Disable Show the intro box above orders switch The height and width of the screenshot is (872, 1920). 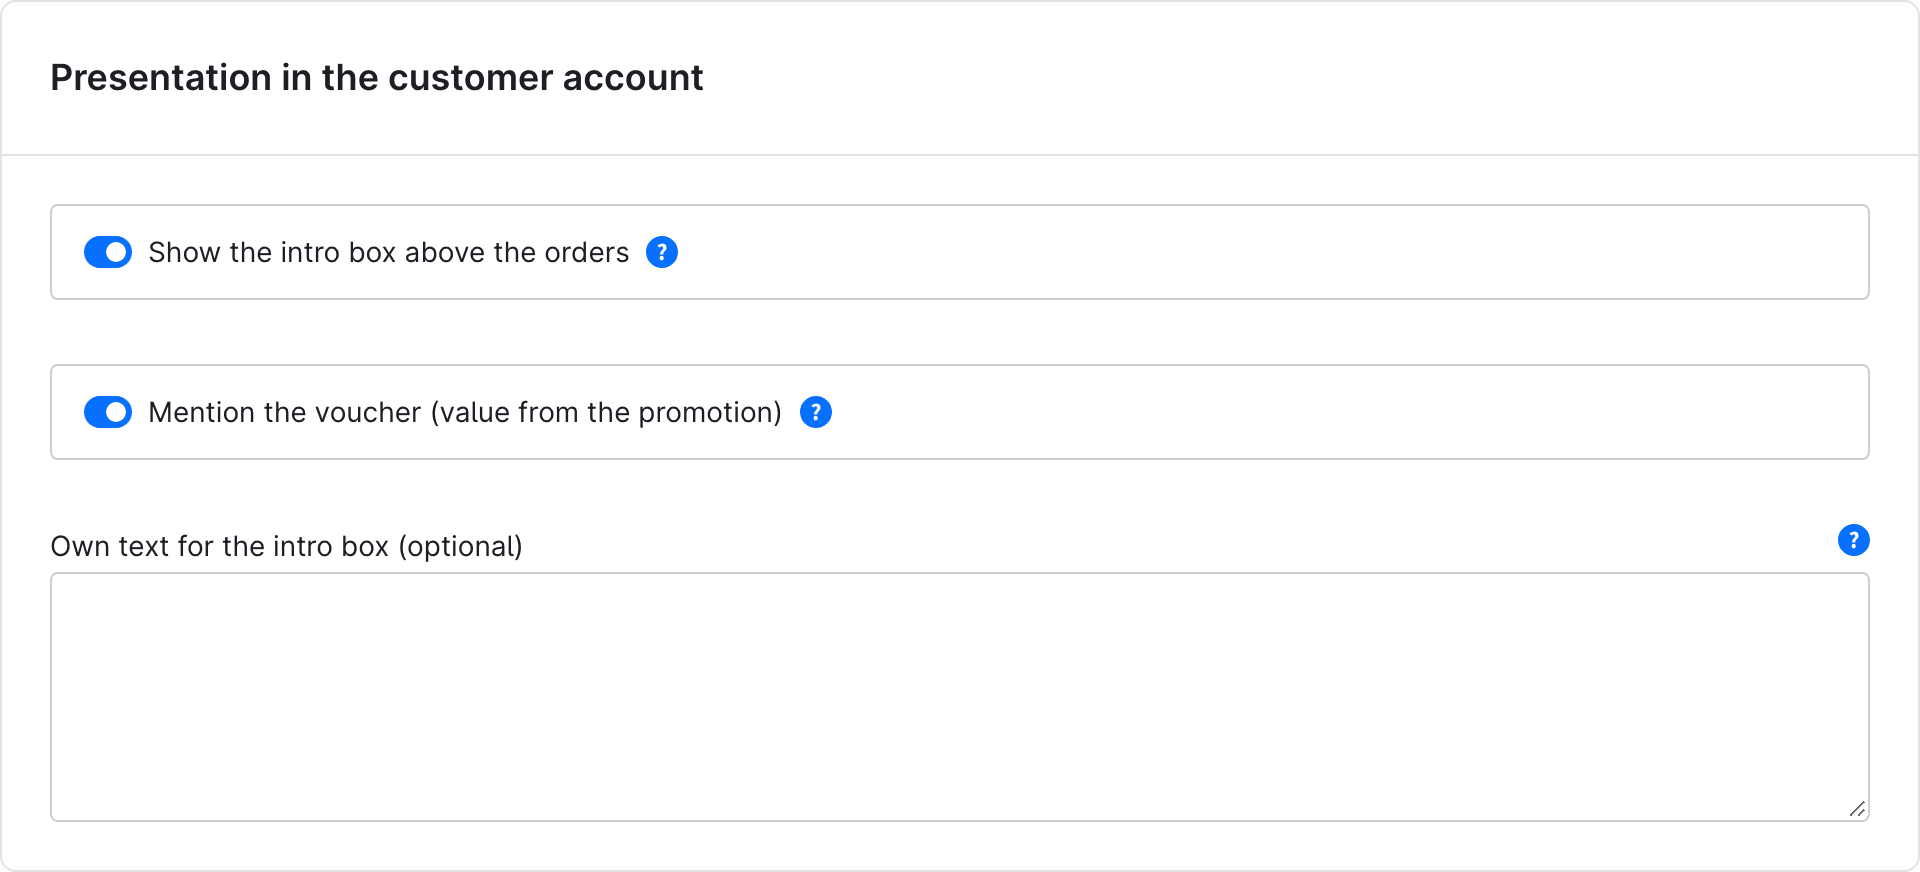[x=108, y=252]
